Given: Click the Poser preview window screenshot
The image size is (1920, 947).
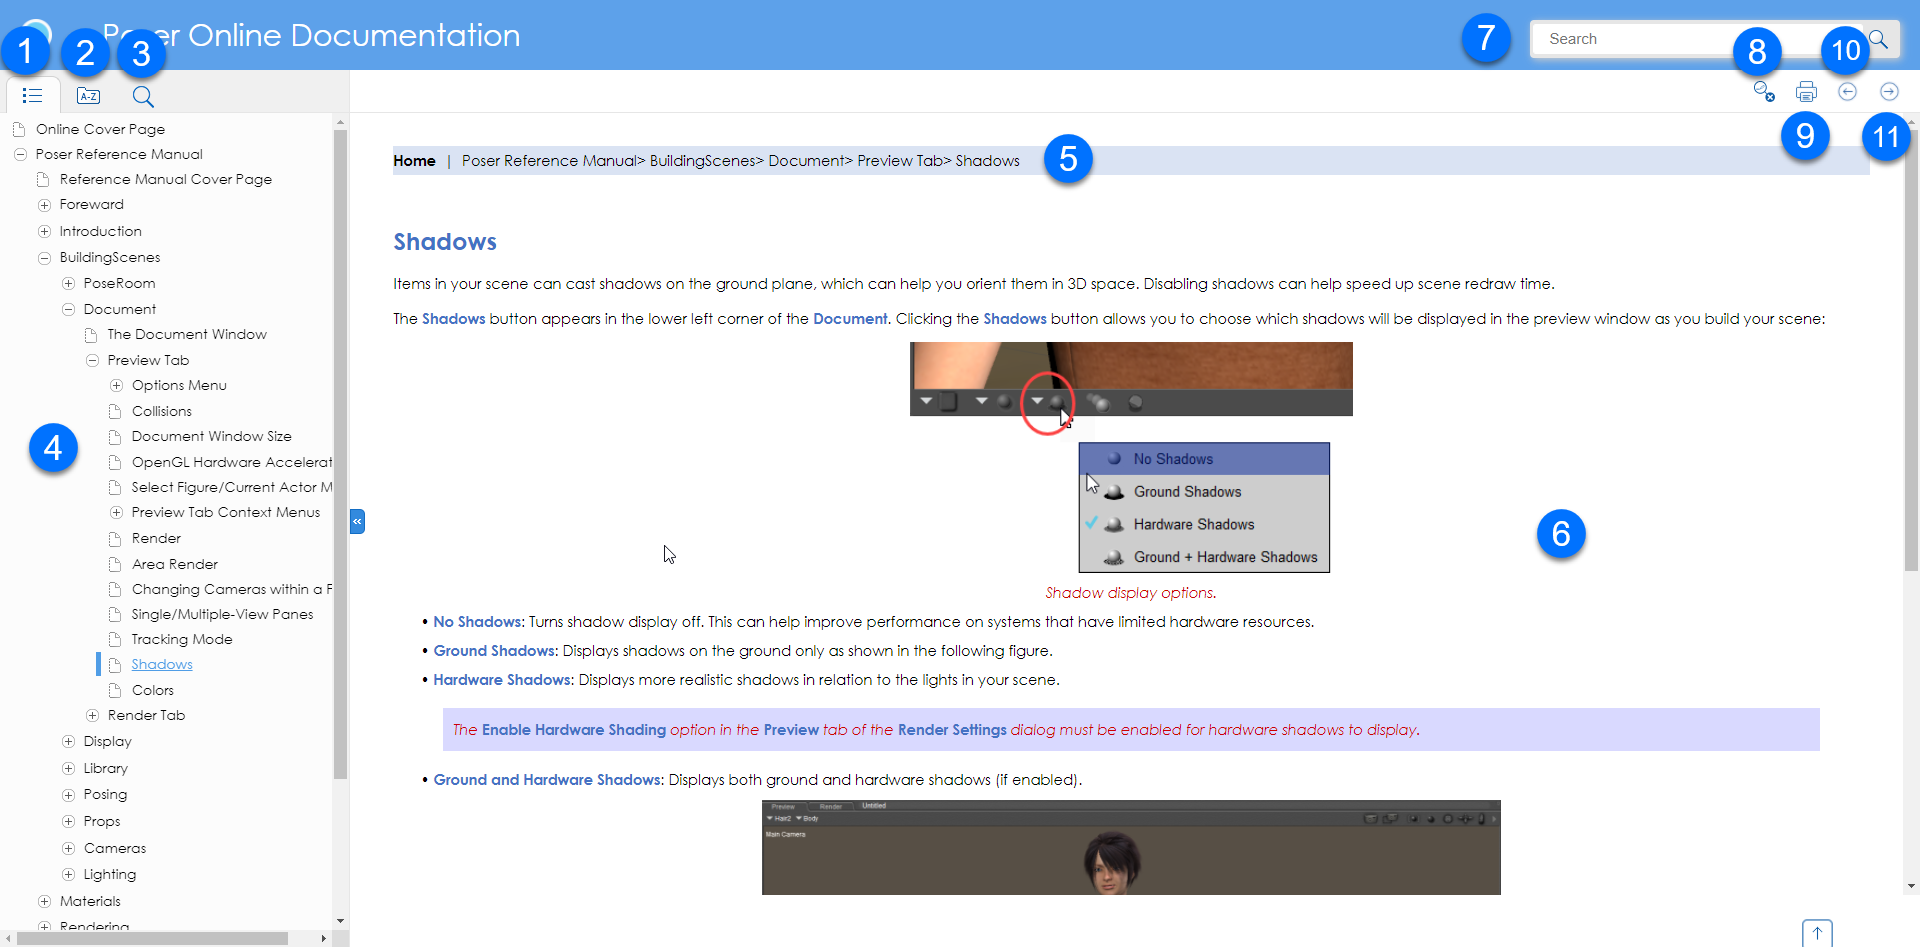Looking at the screenshot, I should 1131,847.
